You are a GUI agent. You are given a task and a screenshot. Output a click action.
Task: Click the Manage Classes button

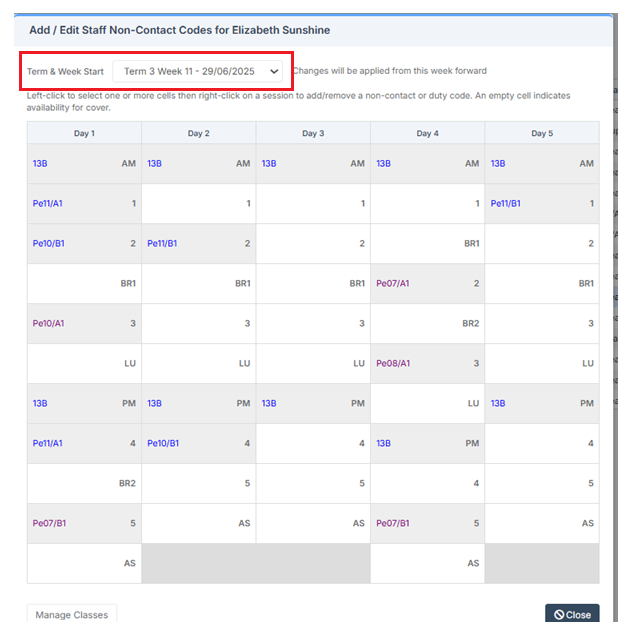(72, 614)
